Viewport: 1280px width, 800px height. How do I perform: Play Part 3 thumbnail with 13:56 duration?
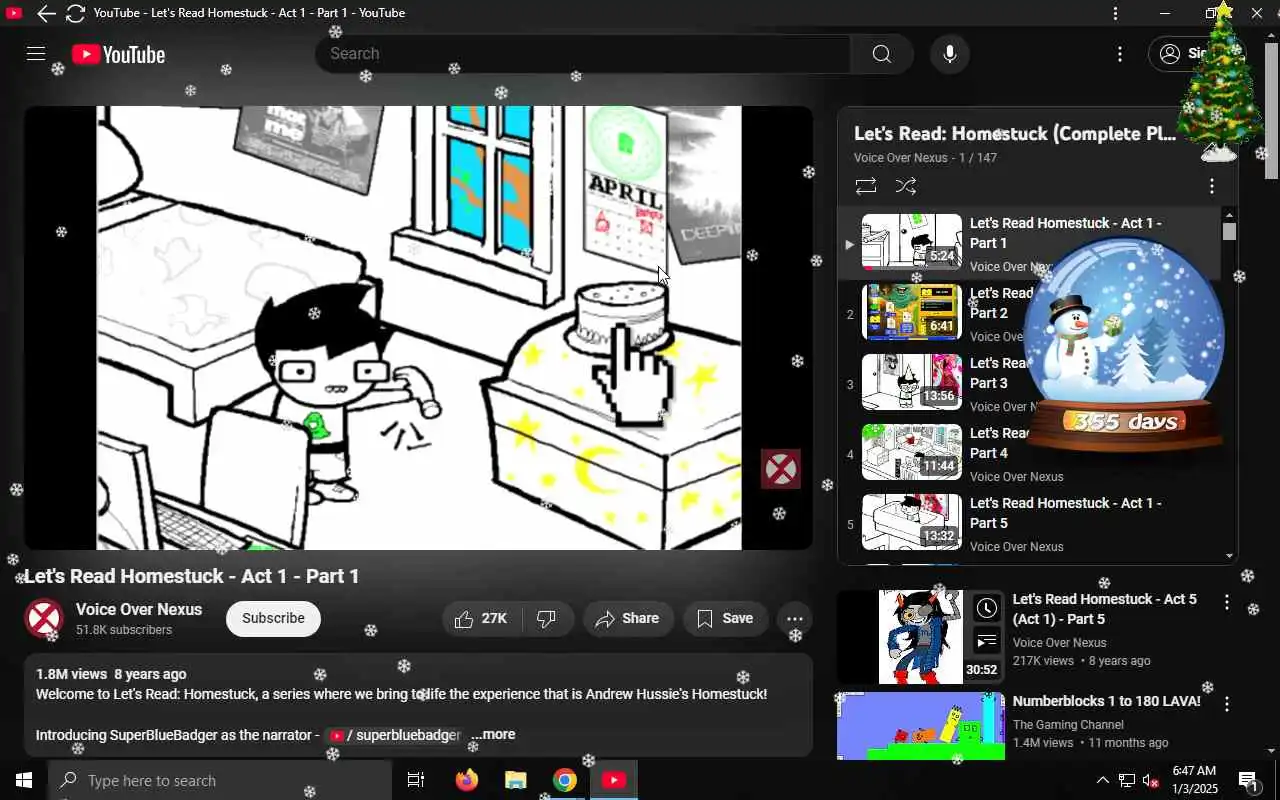point(912,382)
